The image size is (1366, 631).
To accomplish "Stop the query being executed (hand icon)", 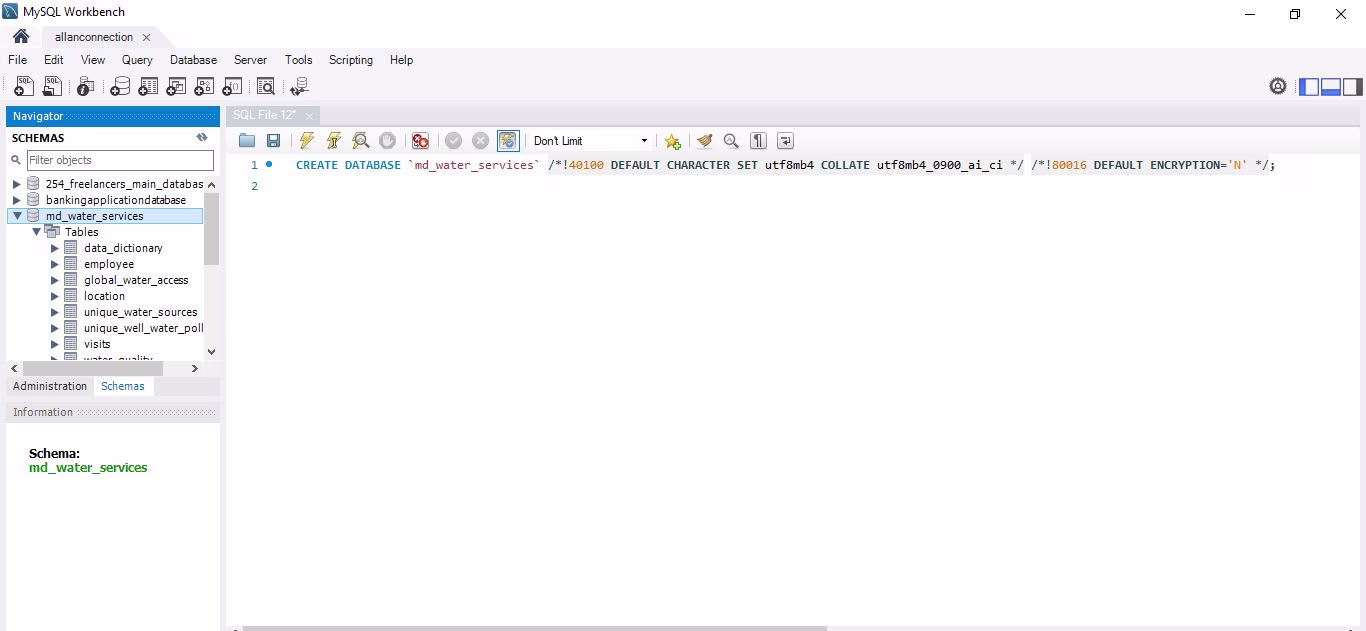I will pos(387,141).
